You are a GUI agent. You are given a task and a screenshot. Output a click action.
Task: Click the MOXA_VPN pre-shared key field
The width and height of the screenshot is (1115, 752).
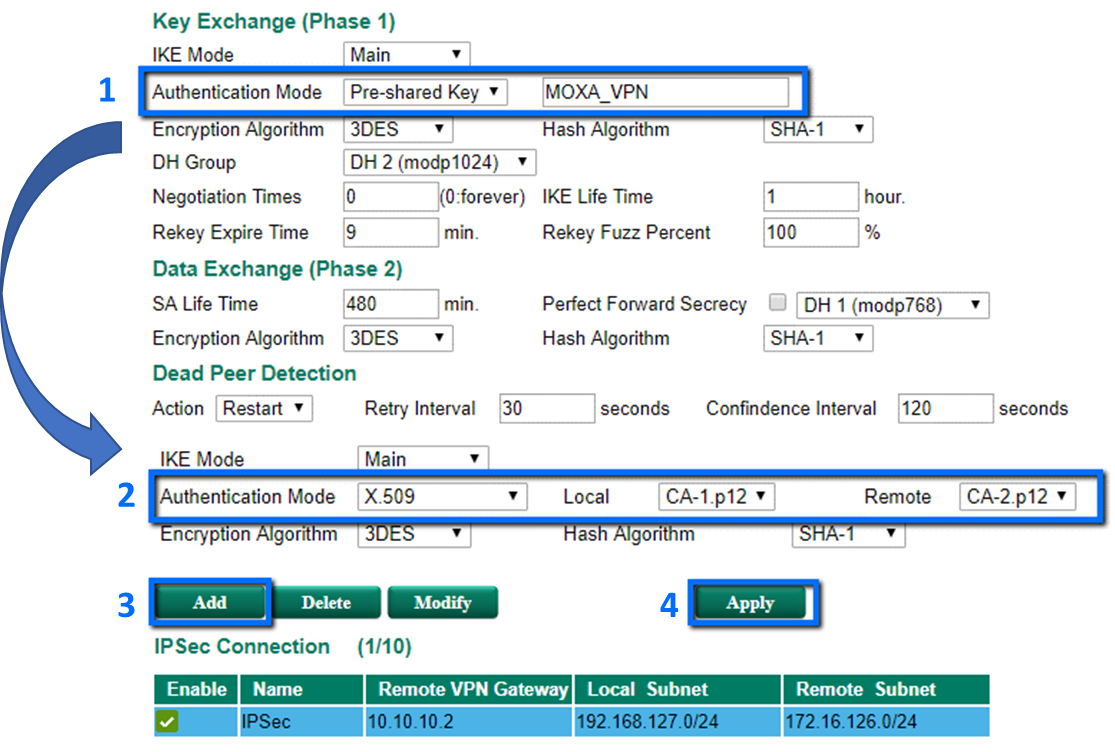click(x=665, y=92)
